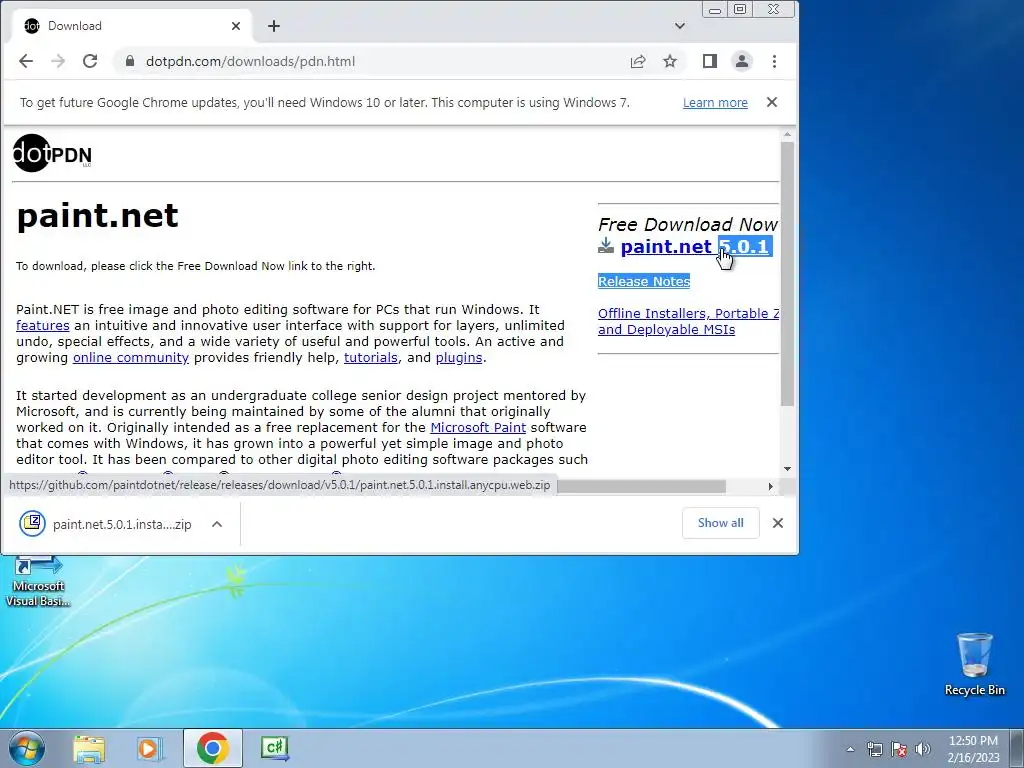Select the Download browser tab
The height and width of the screenshot is (768, 1024).
click(131, 26)
